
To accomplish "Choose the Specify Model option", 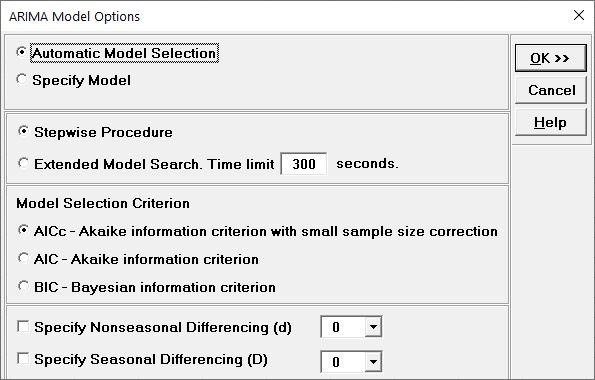I will (22, 80).
